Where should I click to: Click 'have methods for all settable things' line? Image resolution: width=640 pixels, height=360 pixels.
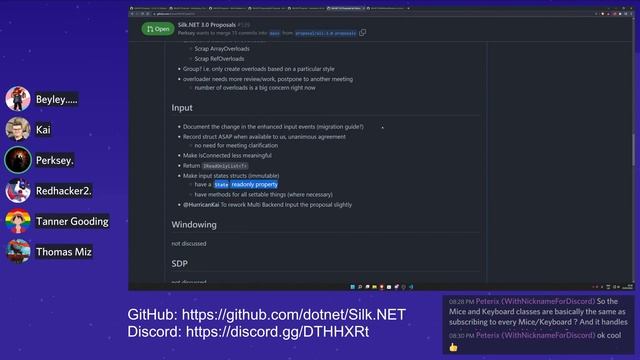tap(263, 195)
